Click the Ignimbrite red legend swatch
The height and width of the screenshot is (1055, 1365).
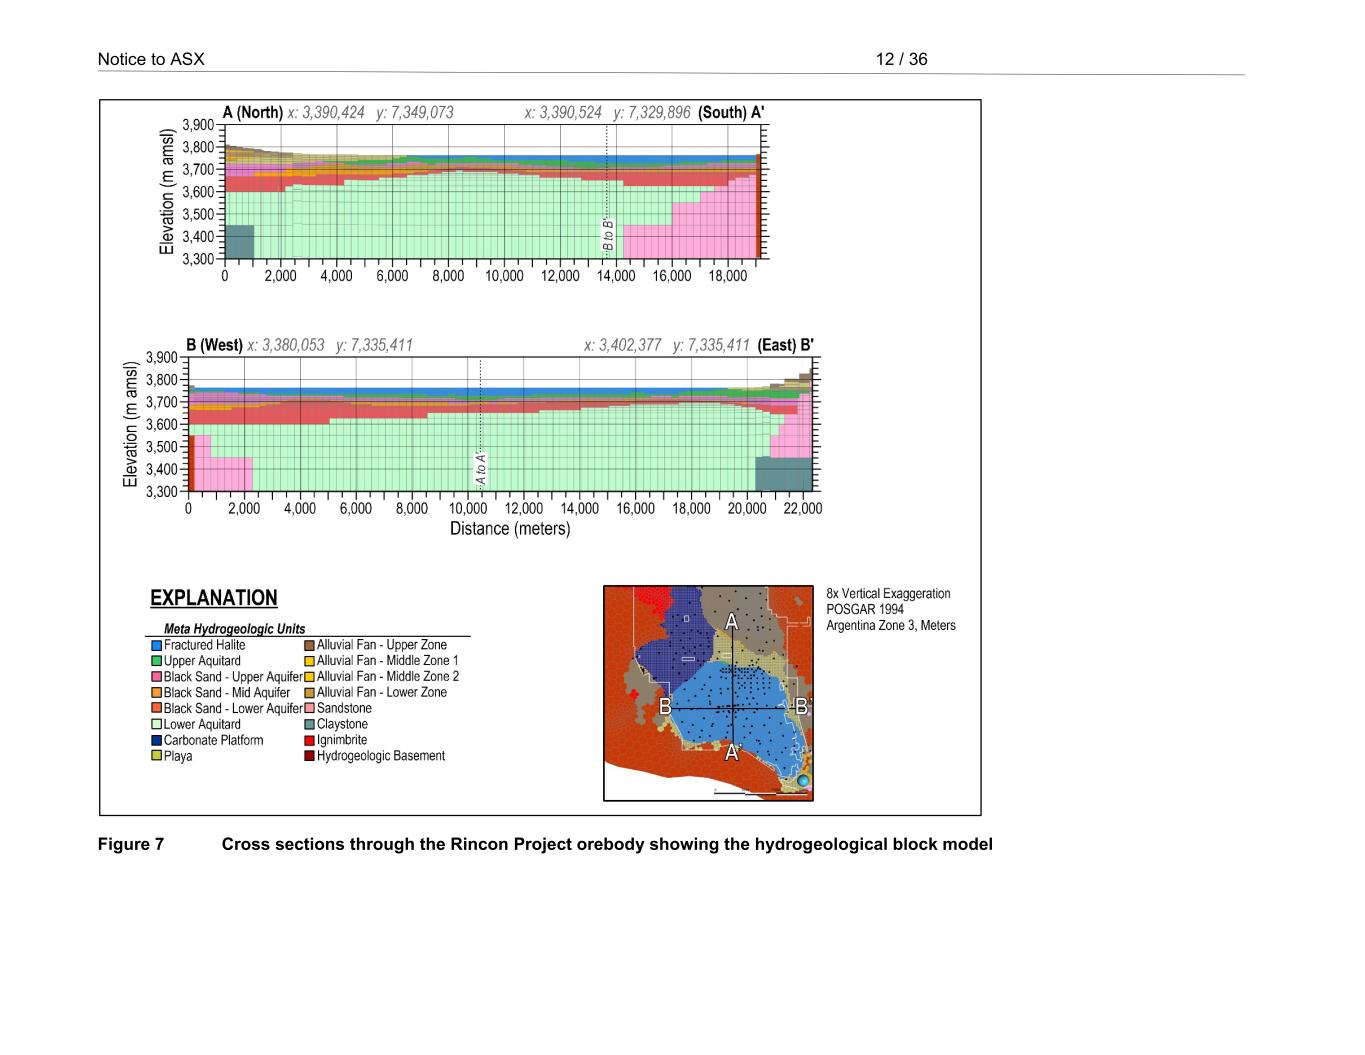310,741
